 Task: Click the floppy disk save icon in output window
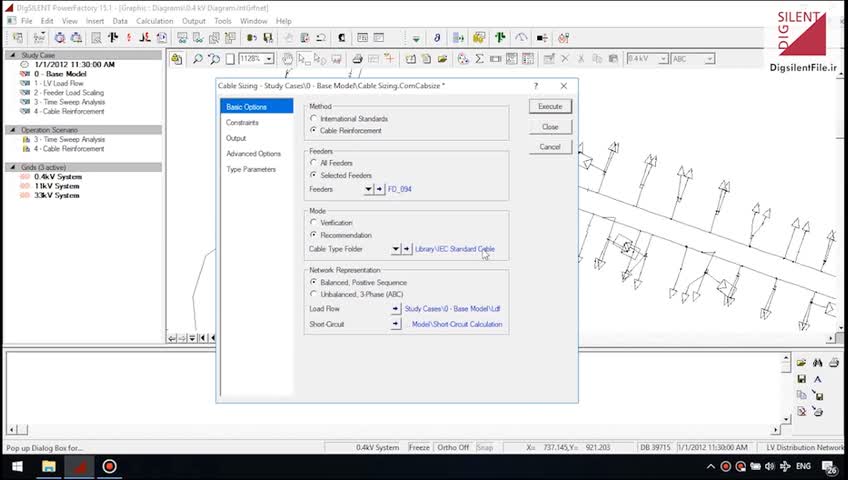click(x=801, y=379)
